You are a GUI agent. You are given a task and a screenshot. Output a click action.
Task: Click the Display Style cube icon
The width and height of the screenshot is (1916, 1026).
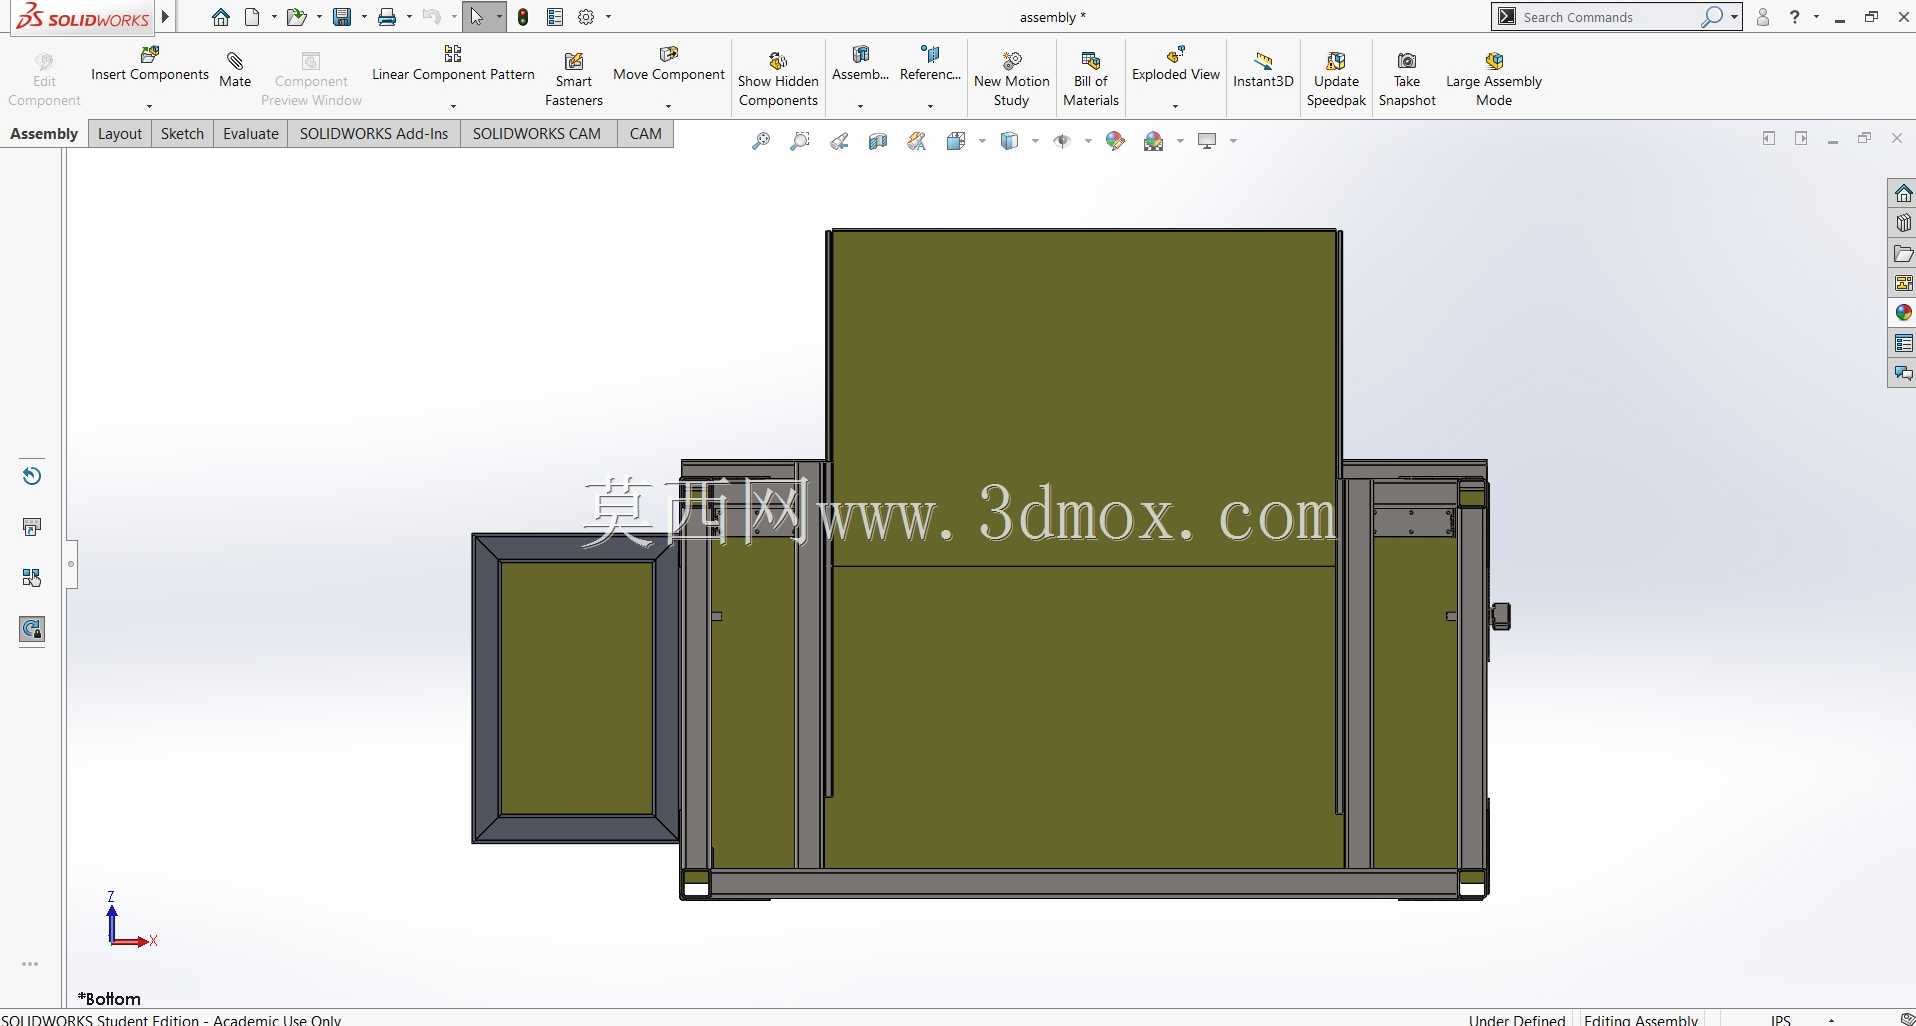coord(1010,141)
